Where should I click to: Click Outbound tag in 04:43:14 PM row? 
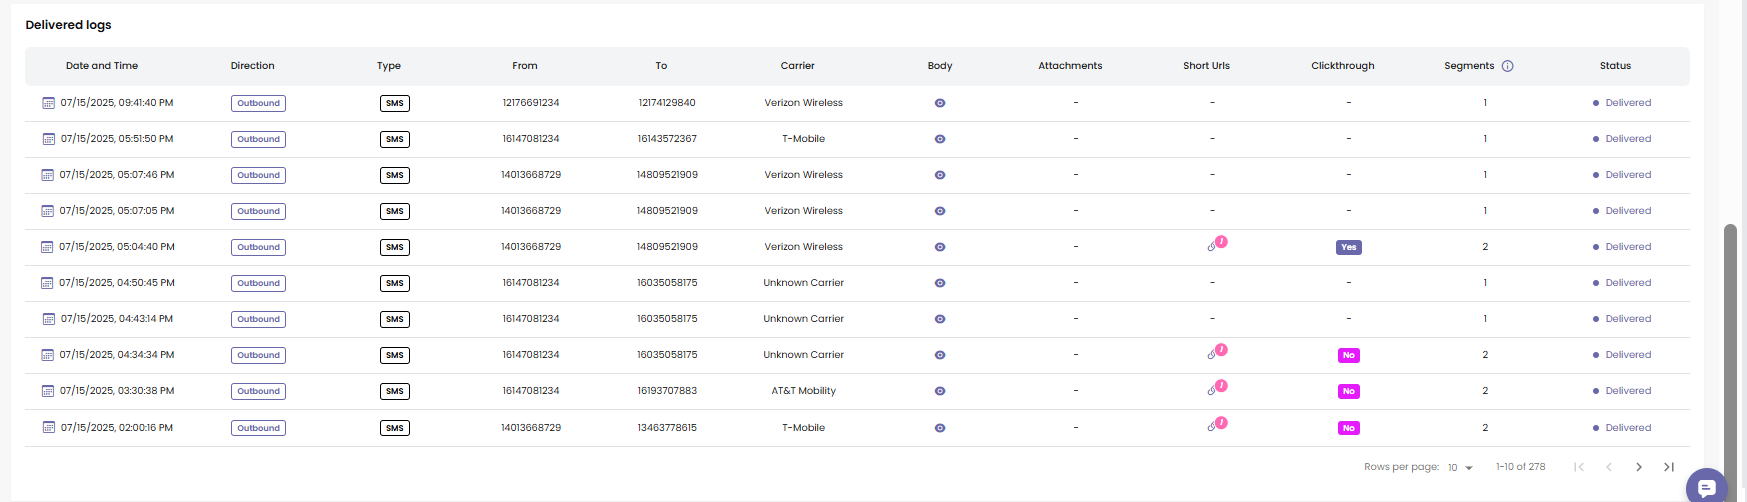[258, 319]
